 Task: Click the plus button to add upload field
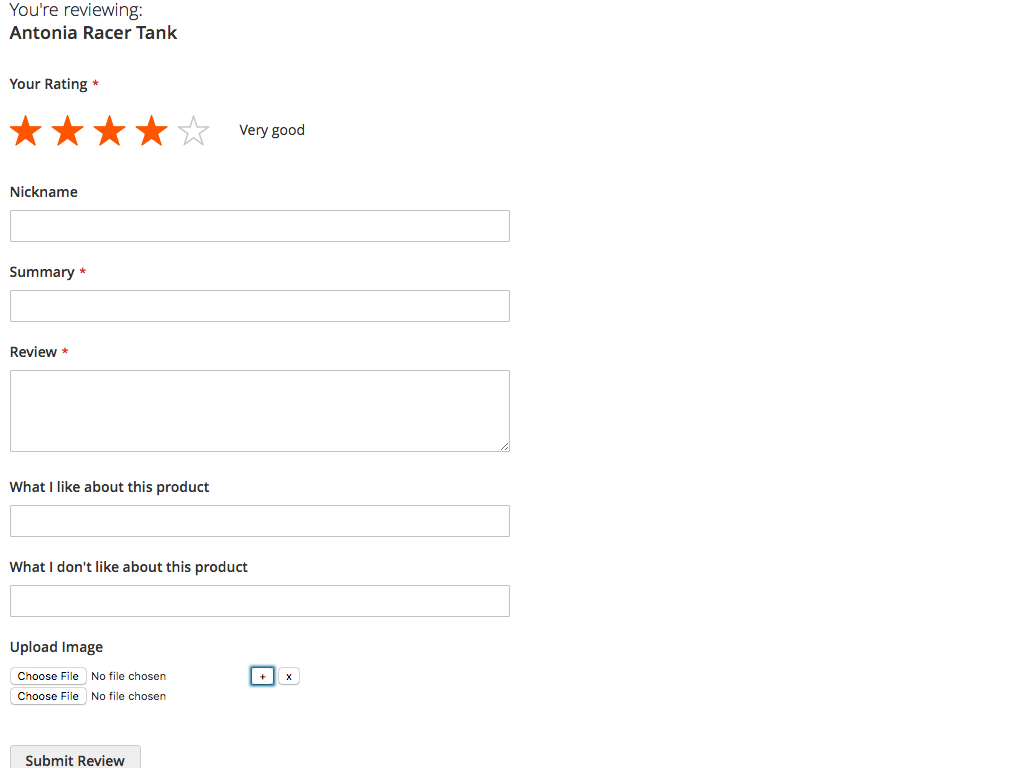pos(263,677)
